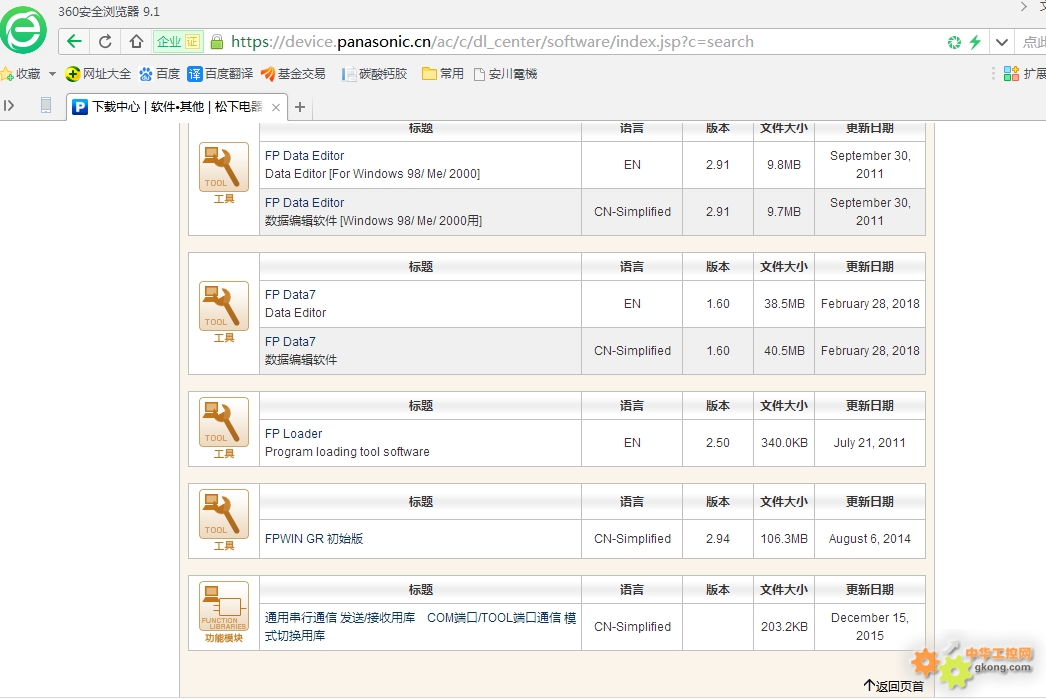Click the 9.8MB file size cell
Image resolution: width=1046 pixels, height=699 pixels.
click(784, 165)
